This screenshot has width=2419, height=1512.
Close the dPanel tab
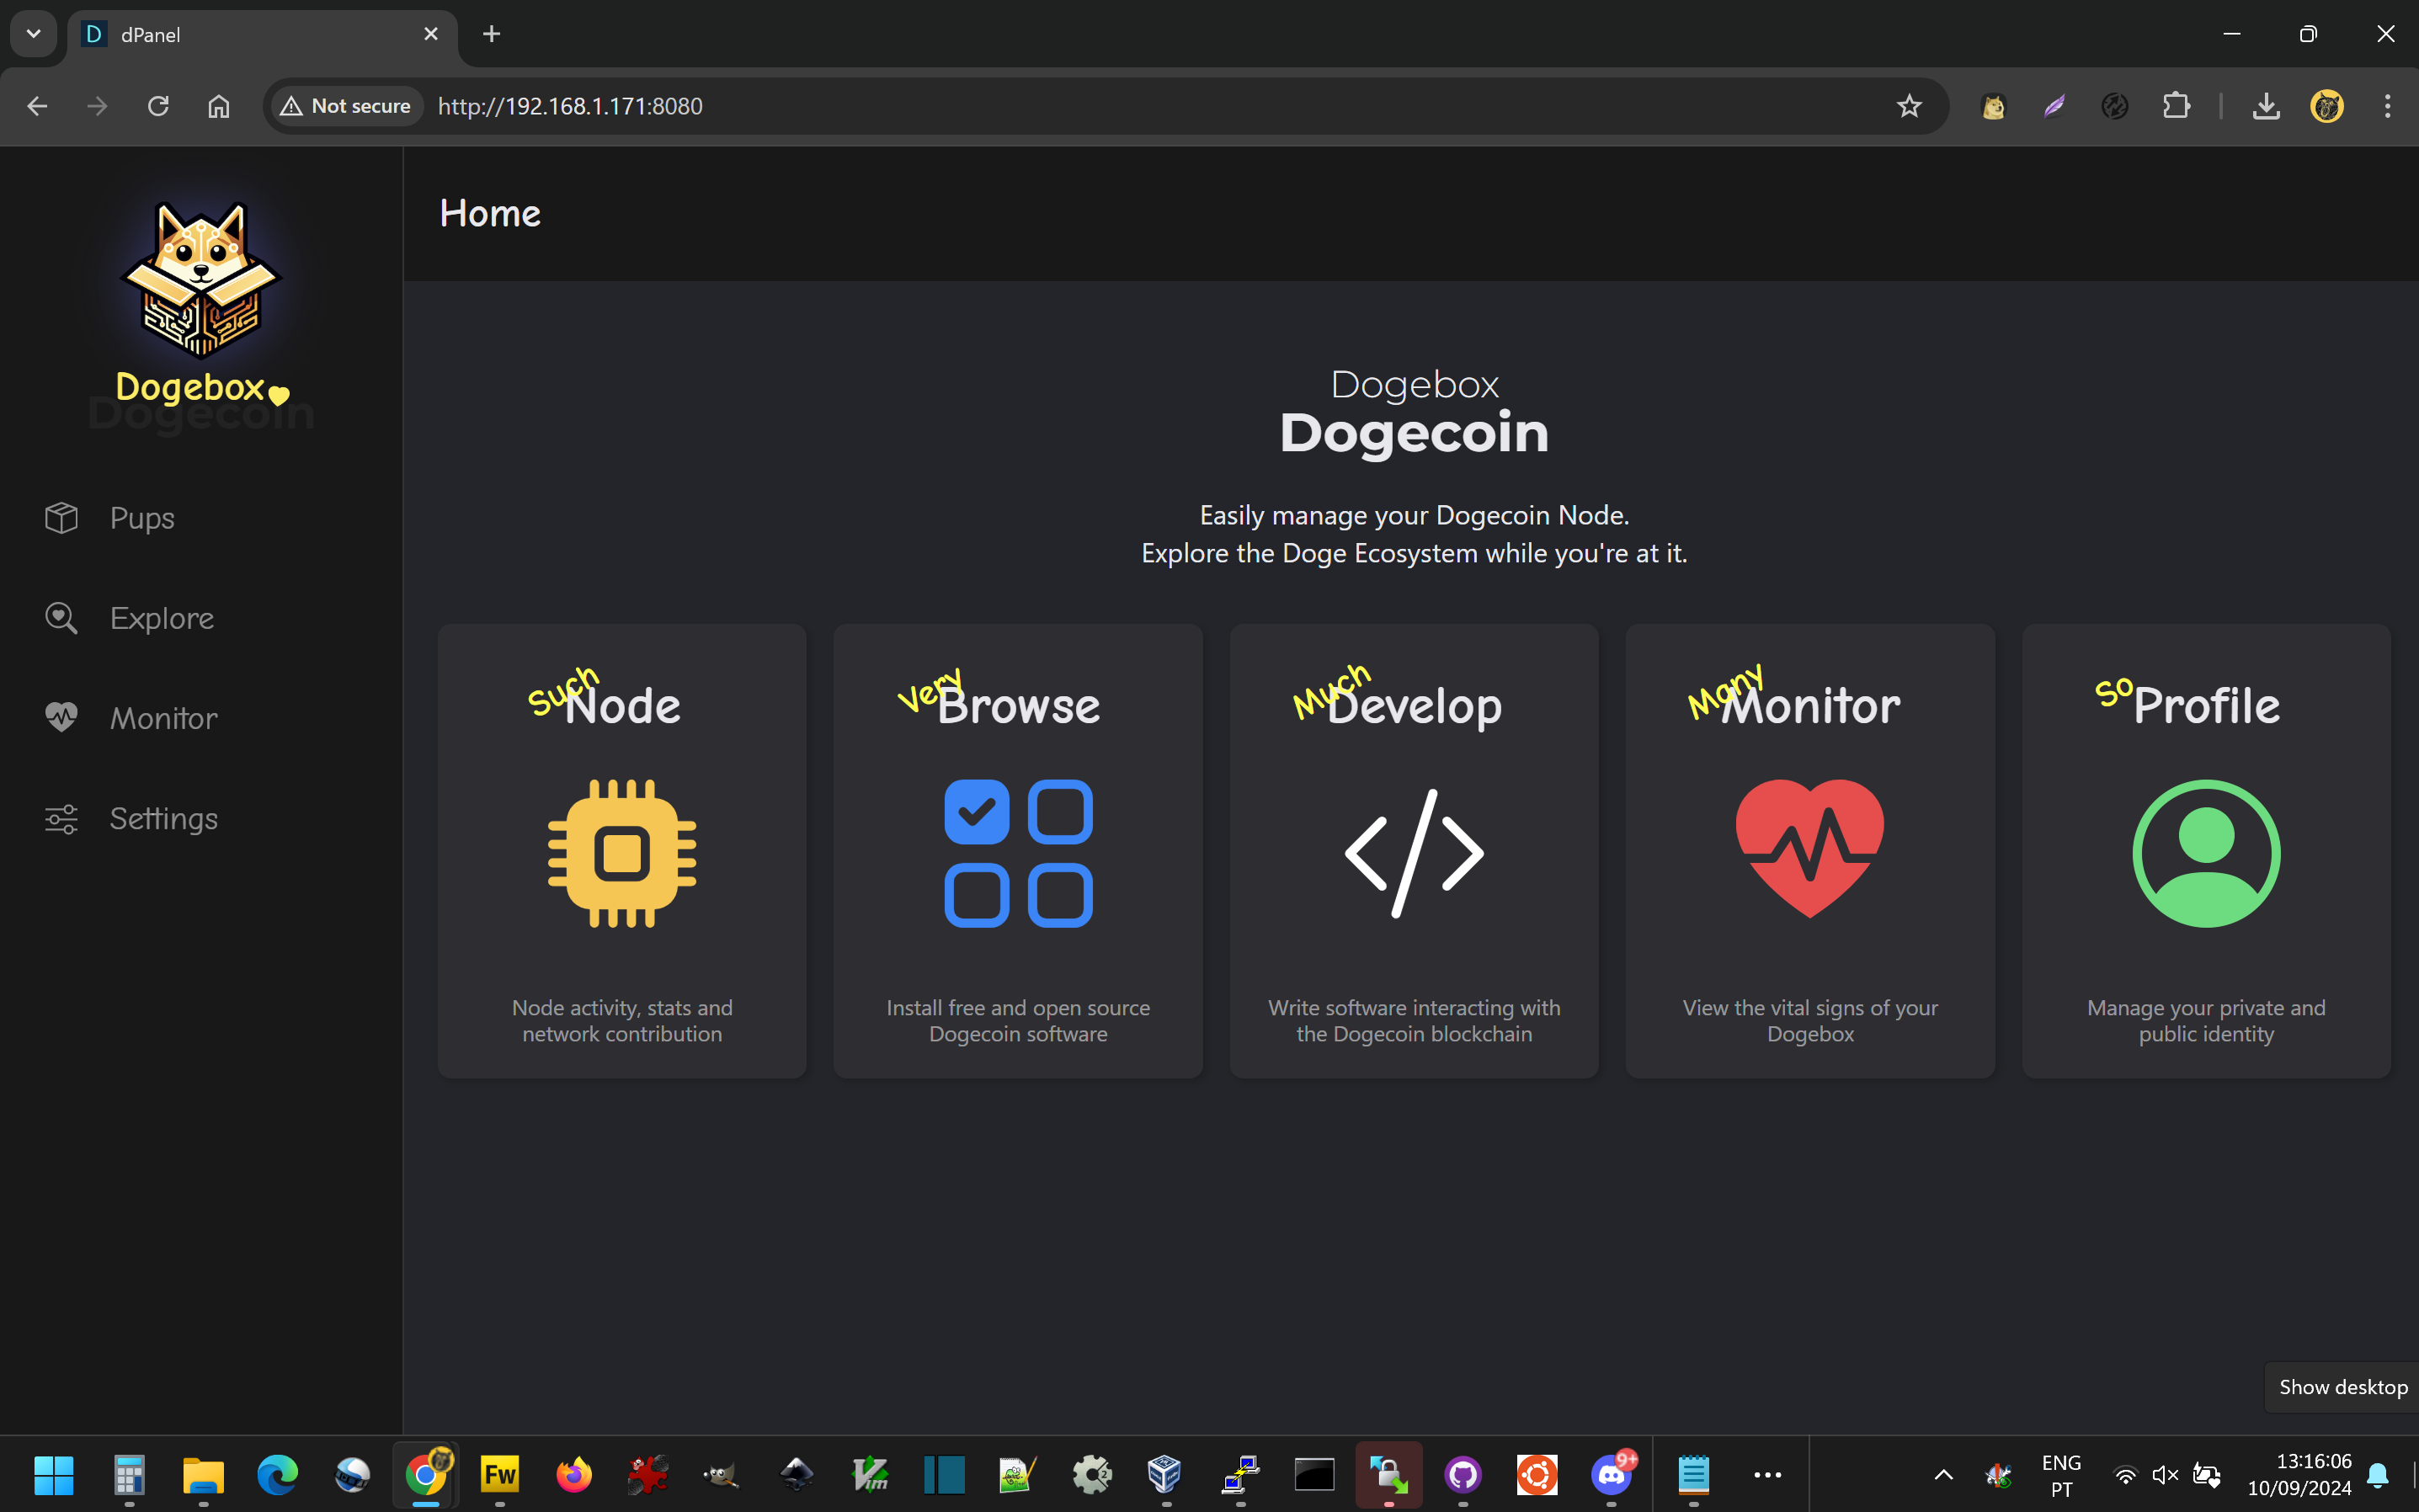[x=431, y=34]
